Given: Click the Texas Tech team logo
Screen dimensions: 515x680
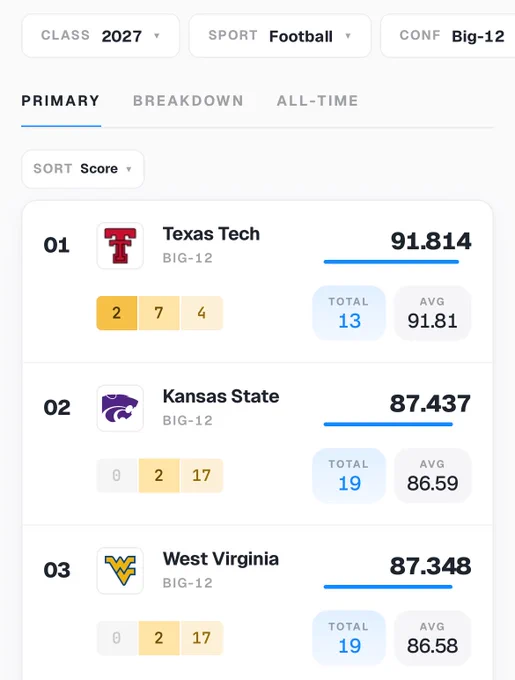Looking at the screenshot, I should coord(120,246).
